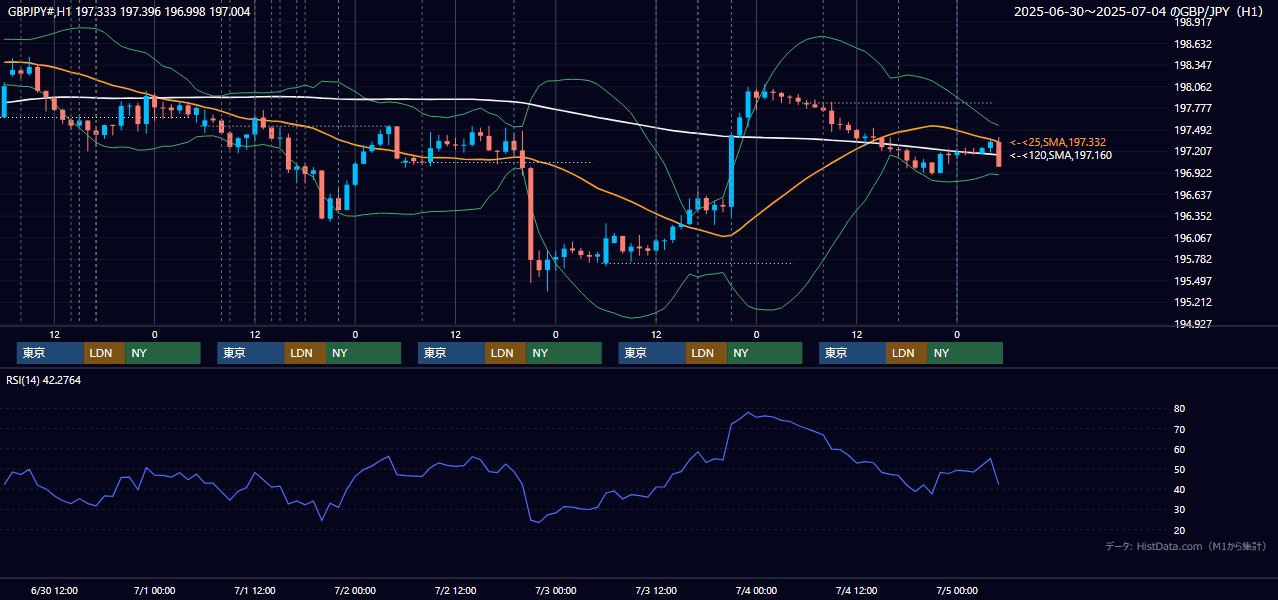Click the date label 7/1 12:00
Screen dimensions: 1278x600
click(255, 591)
